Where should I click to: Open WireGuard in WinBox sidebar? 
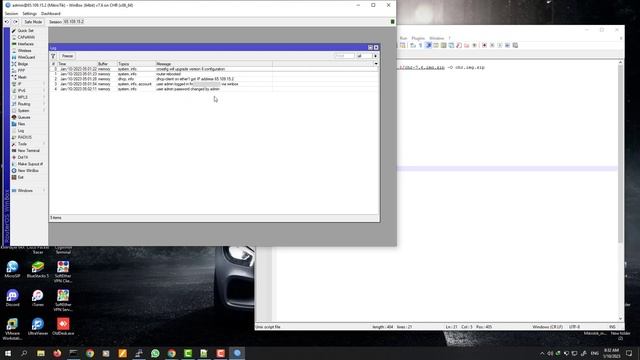tap(26, 57)
